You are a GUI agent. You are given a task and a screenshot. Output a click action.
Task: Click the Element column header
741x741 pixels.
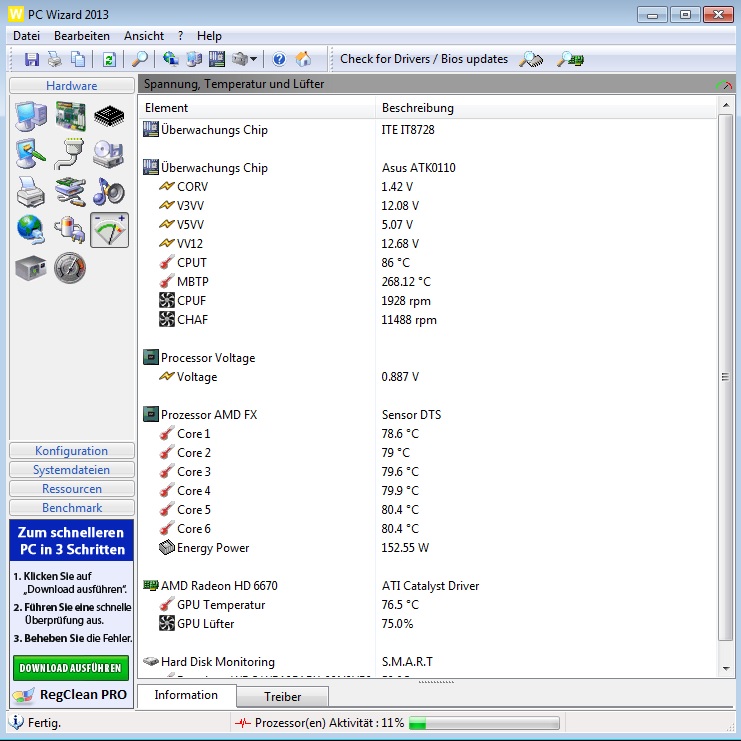[x=257, y=108]
